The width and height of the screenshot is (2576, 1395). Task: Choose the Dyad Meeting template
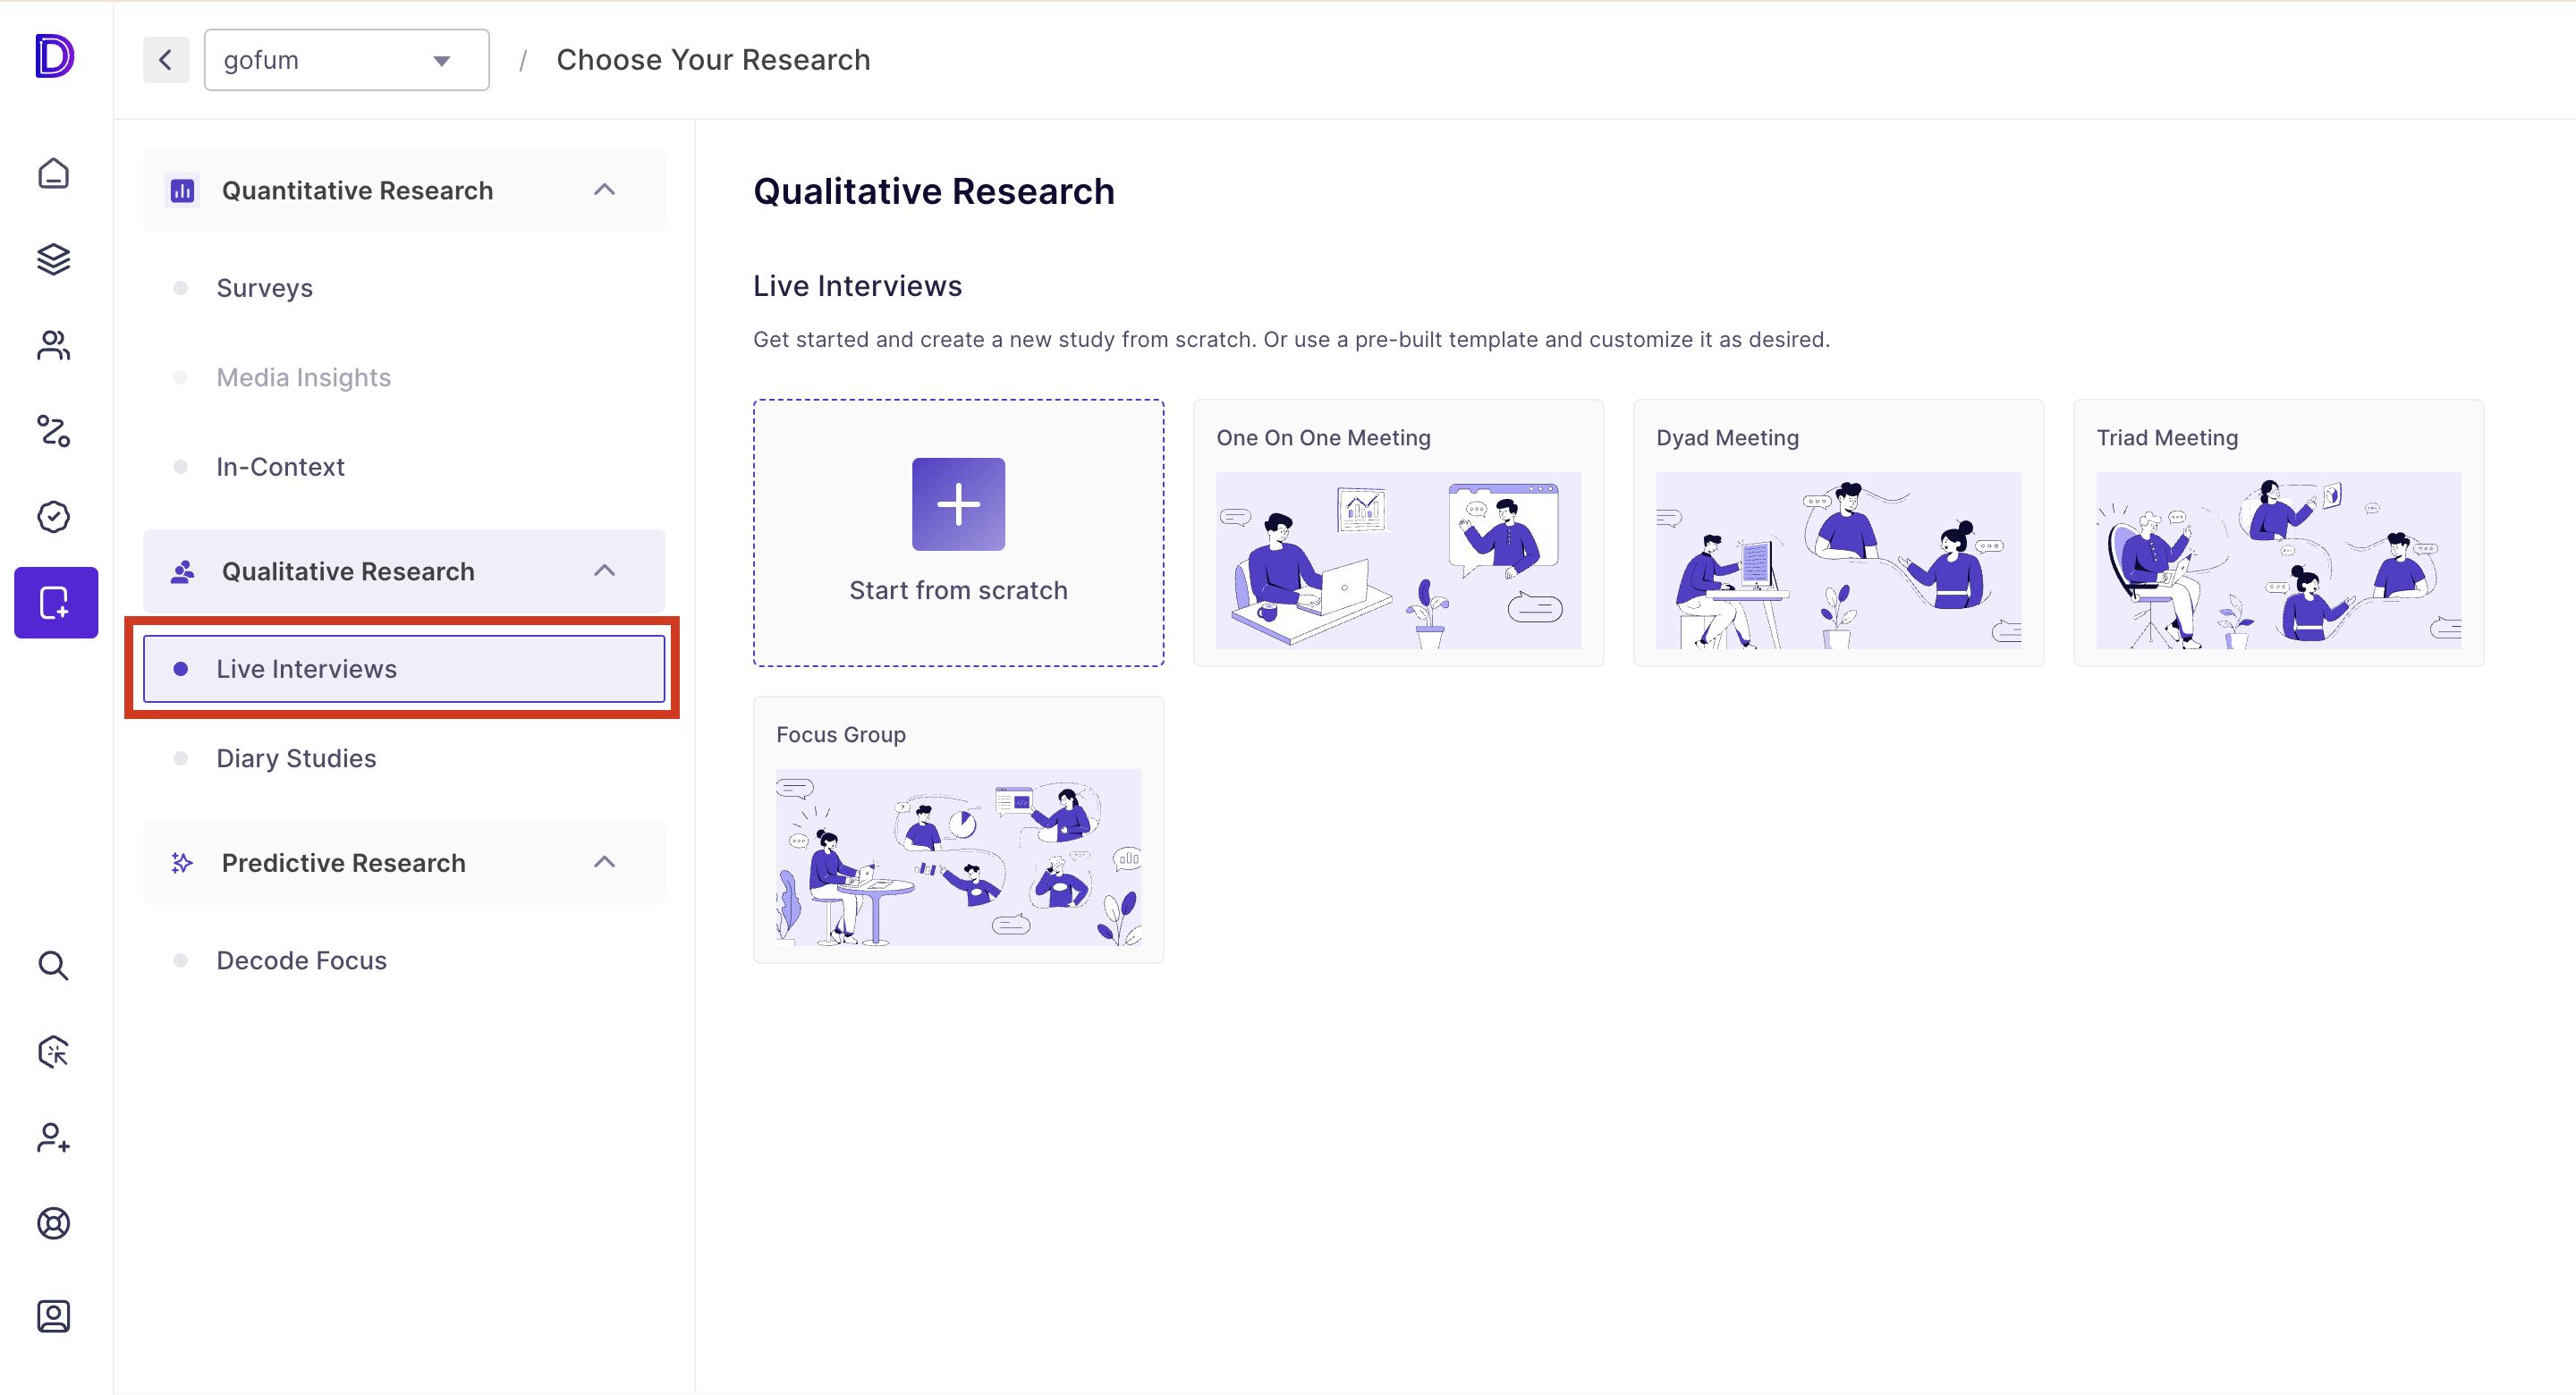pos(1838,533)
